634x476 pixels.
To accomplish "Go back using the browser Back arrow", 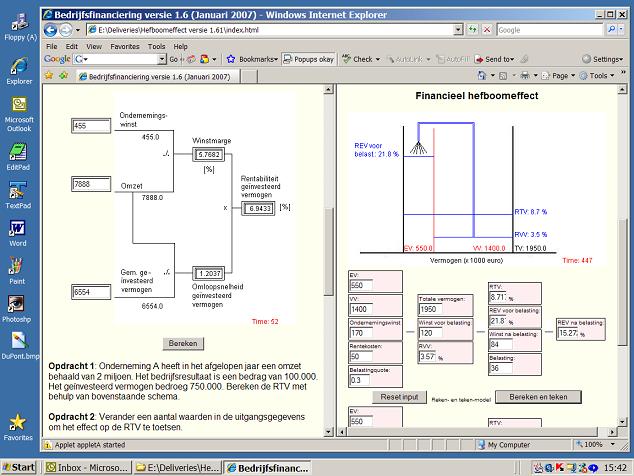I will point(51,30).
